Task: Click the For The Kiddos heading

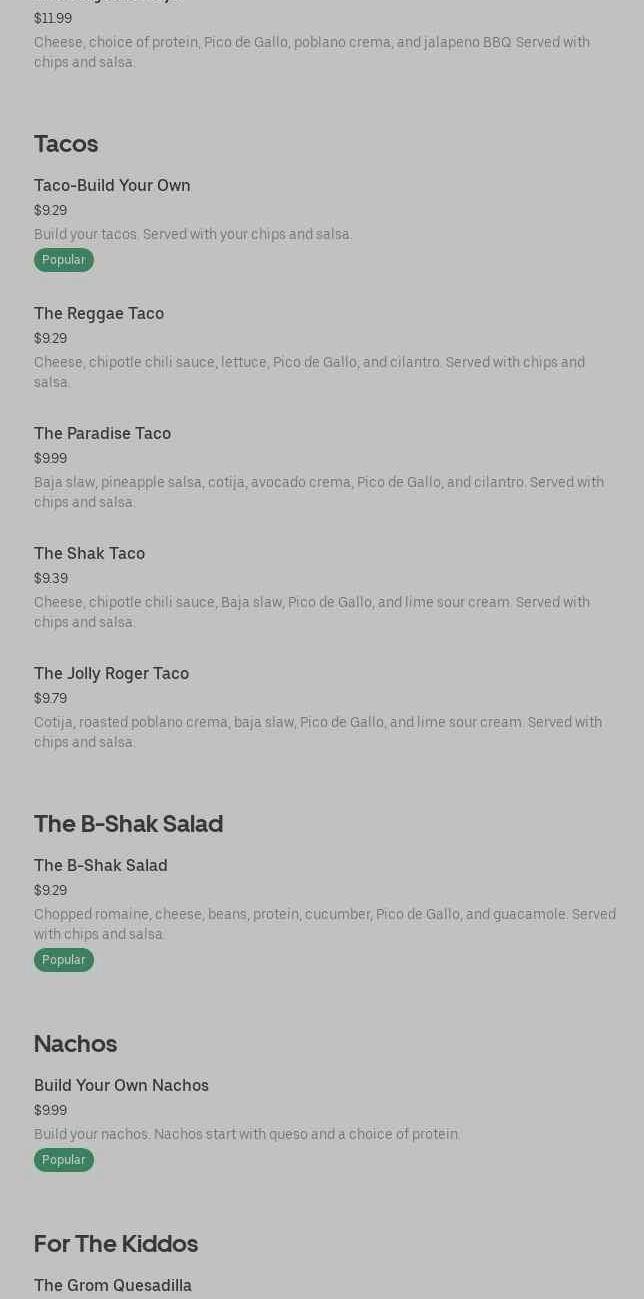Action: tap(116, 1244)
